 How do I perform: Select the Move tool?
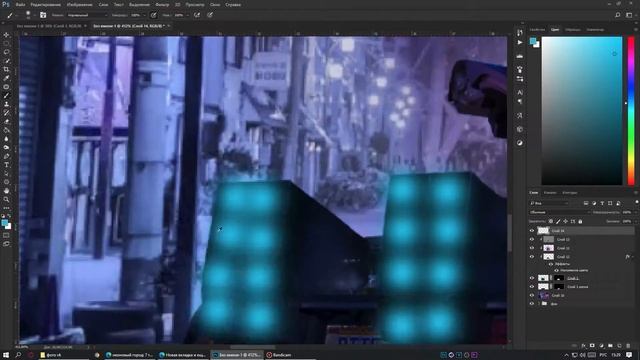pos(6,35)
